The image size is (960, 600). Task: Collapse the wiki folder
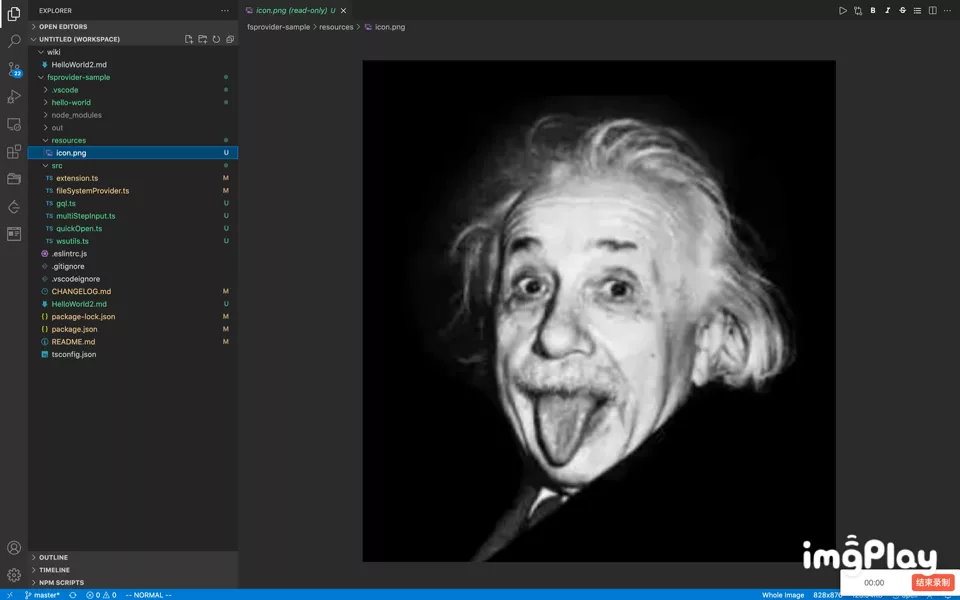click(x=133, y=52)
